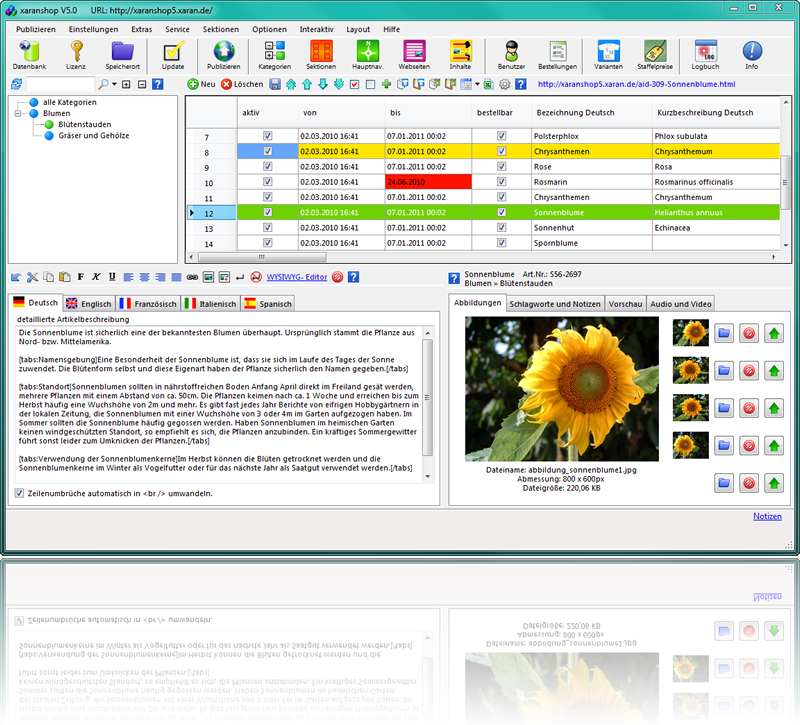Click the Neu button

pos(202,84)
